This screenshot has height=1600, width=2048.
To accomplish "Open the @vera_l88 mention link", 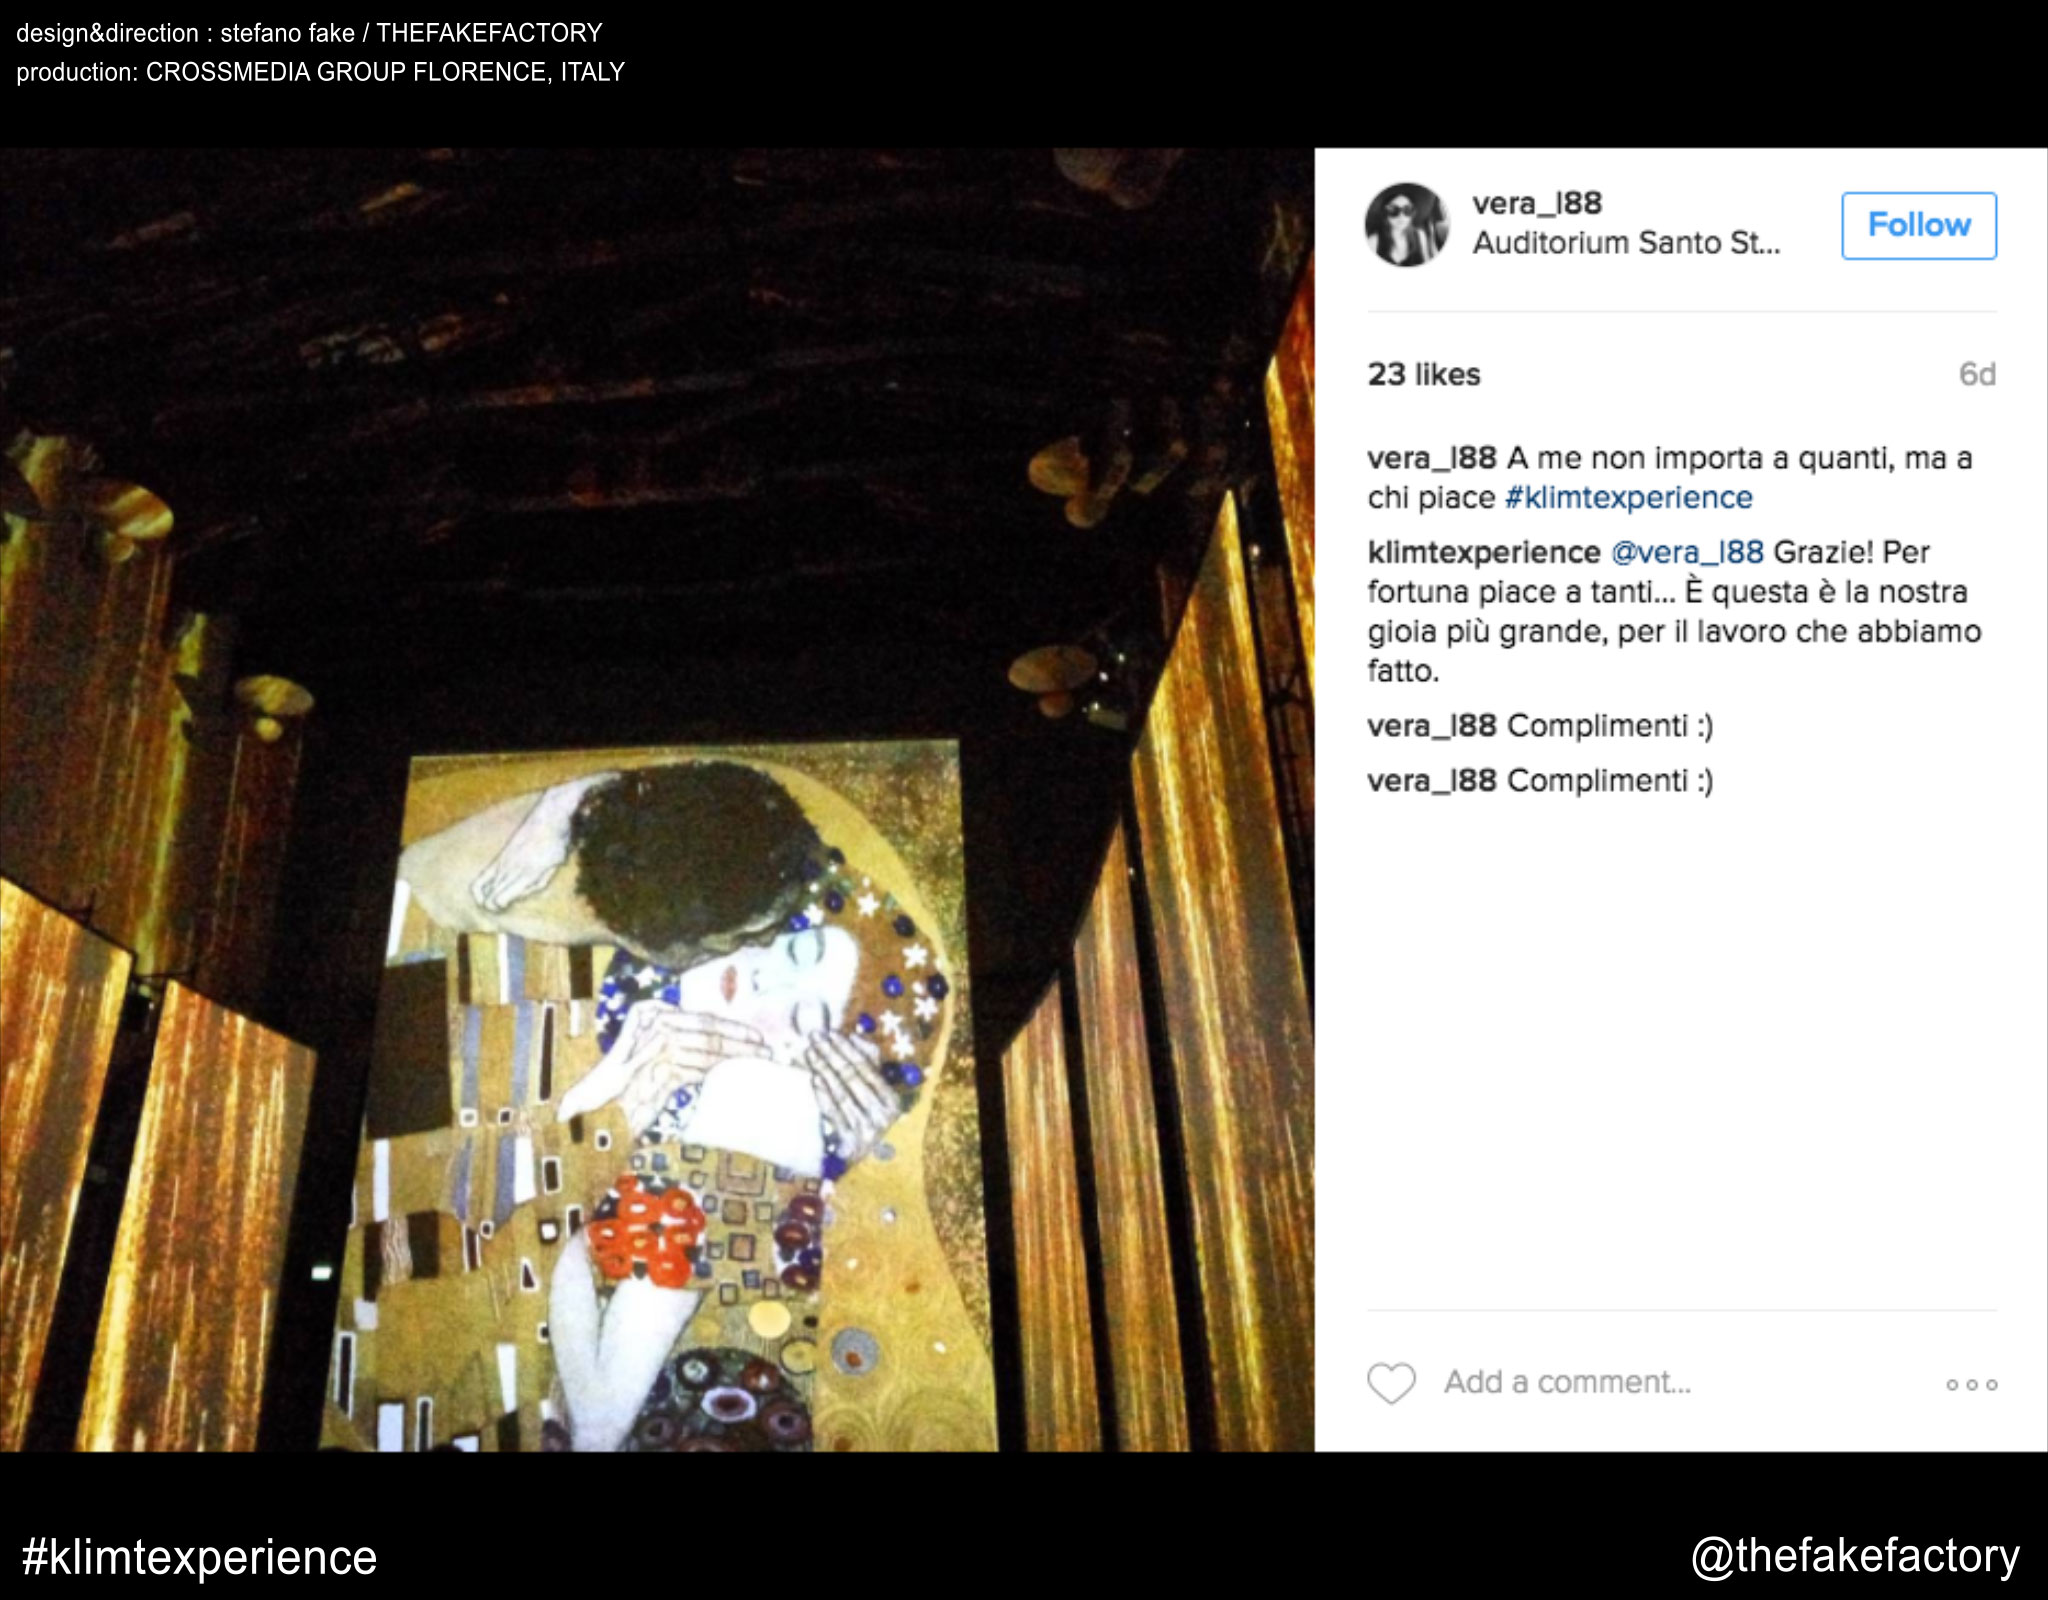I will (1687, 552).
